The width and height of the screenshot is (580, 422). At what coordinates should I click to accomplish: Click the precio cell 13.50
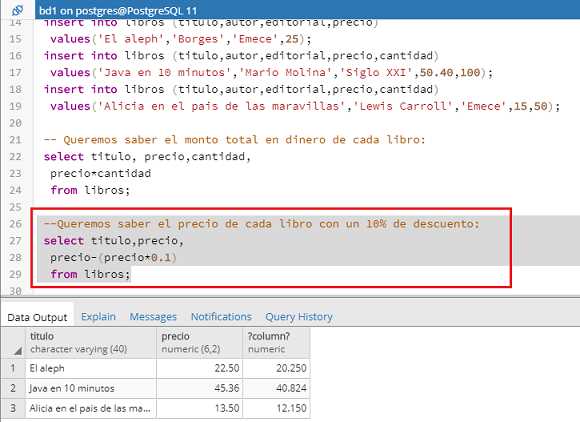[x=200, y=408]
